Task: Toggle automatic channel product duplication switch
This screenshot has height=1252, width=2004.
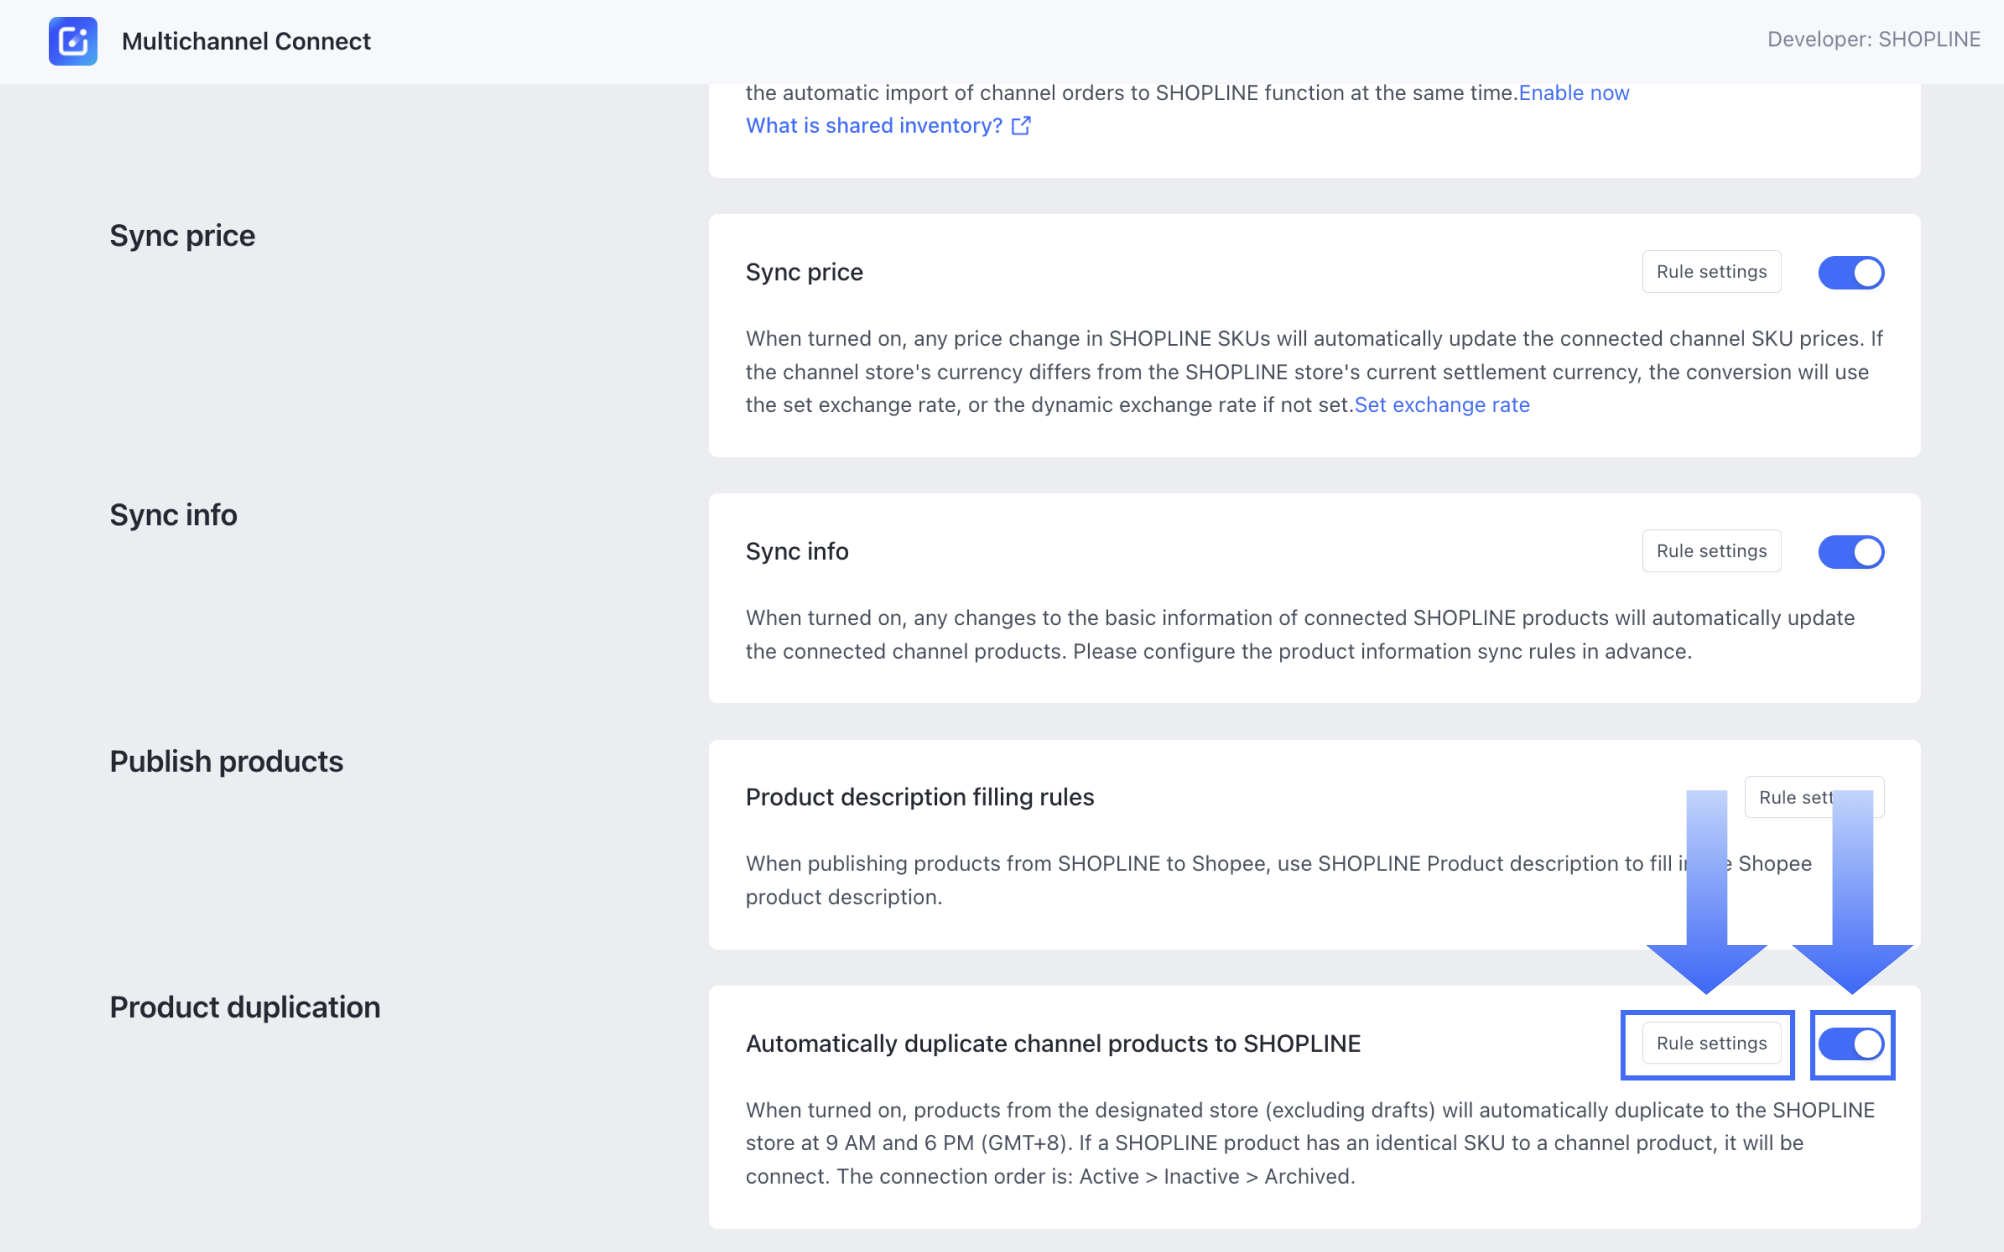Action: (x=1851, y=1044)
